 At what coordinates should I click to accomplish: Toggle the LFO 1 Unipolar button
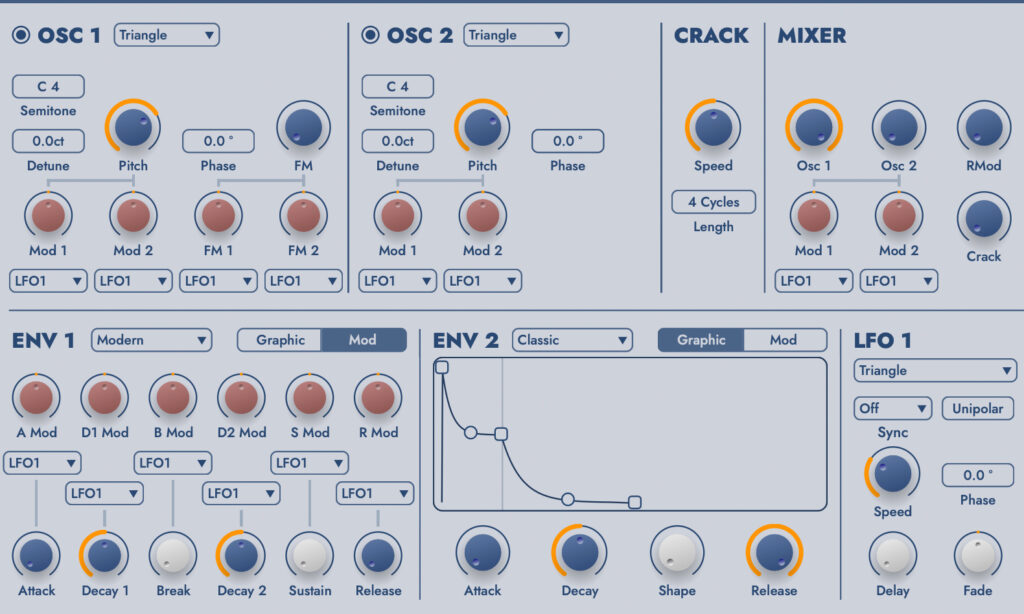[x=978, y=409]
